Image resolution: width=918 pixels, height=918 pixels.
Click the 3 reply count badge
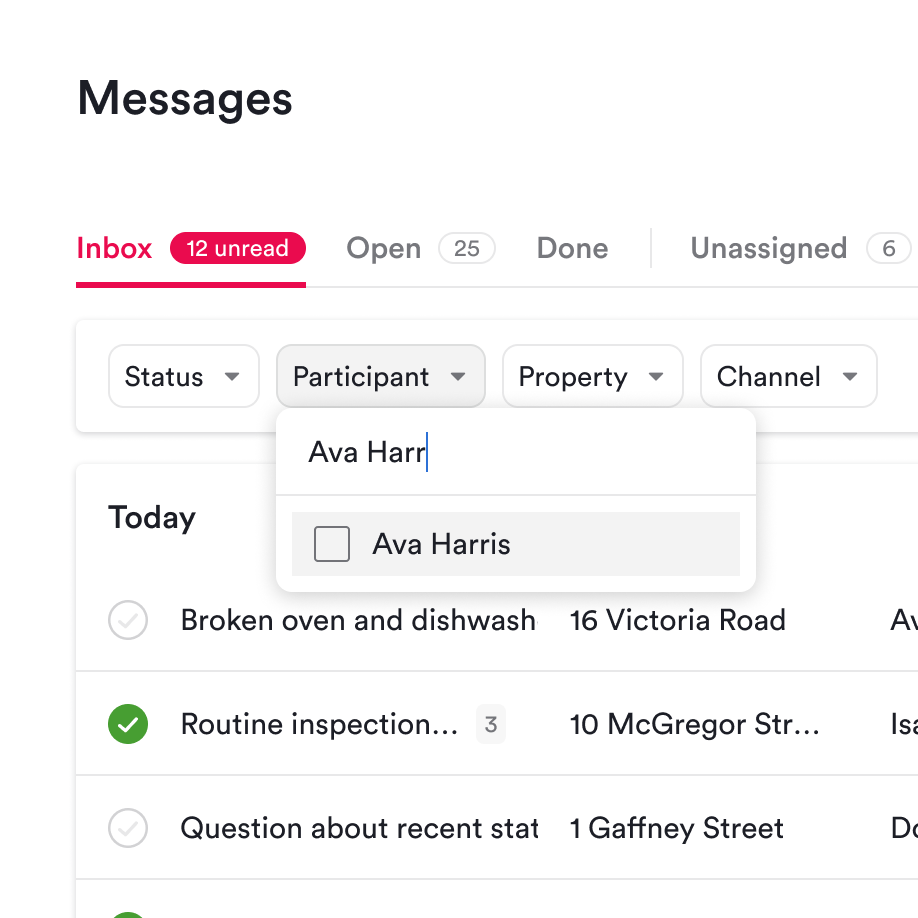pos(491,724)
